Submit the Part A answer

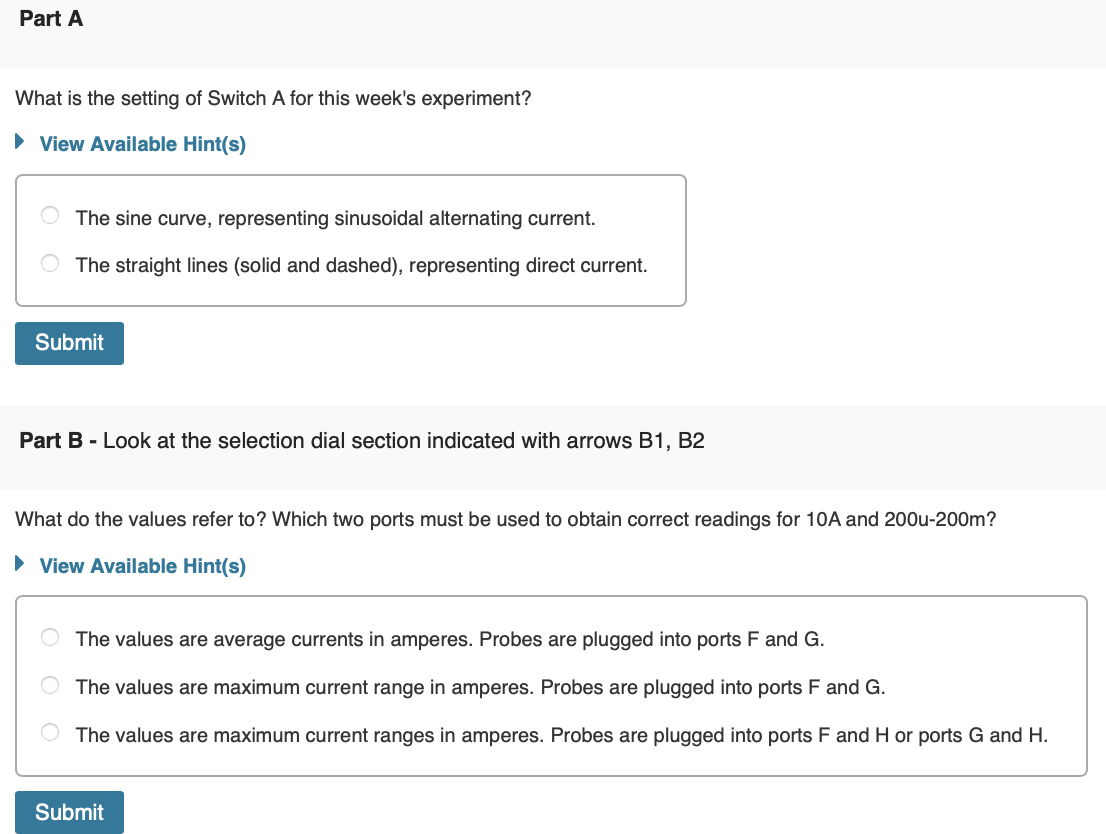click(69, 343)
